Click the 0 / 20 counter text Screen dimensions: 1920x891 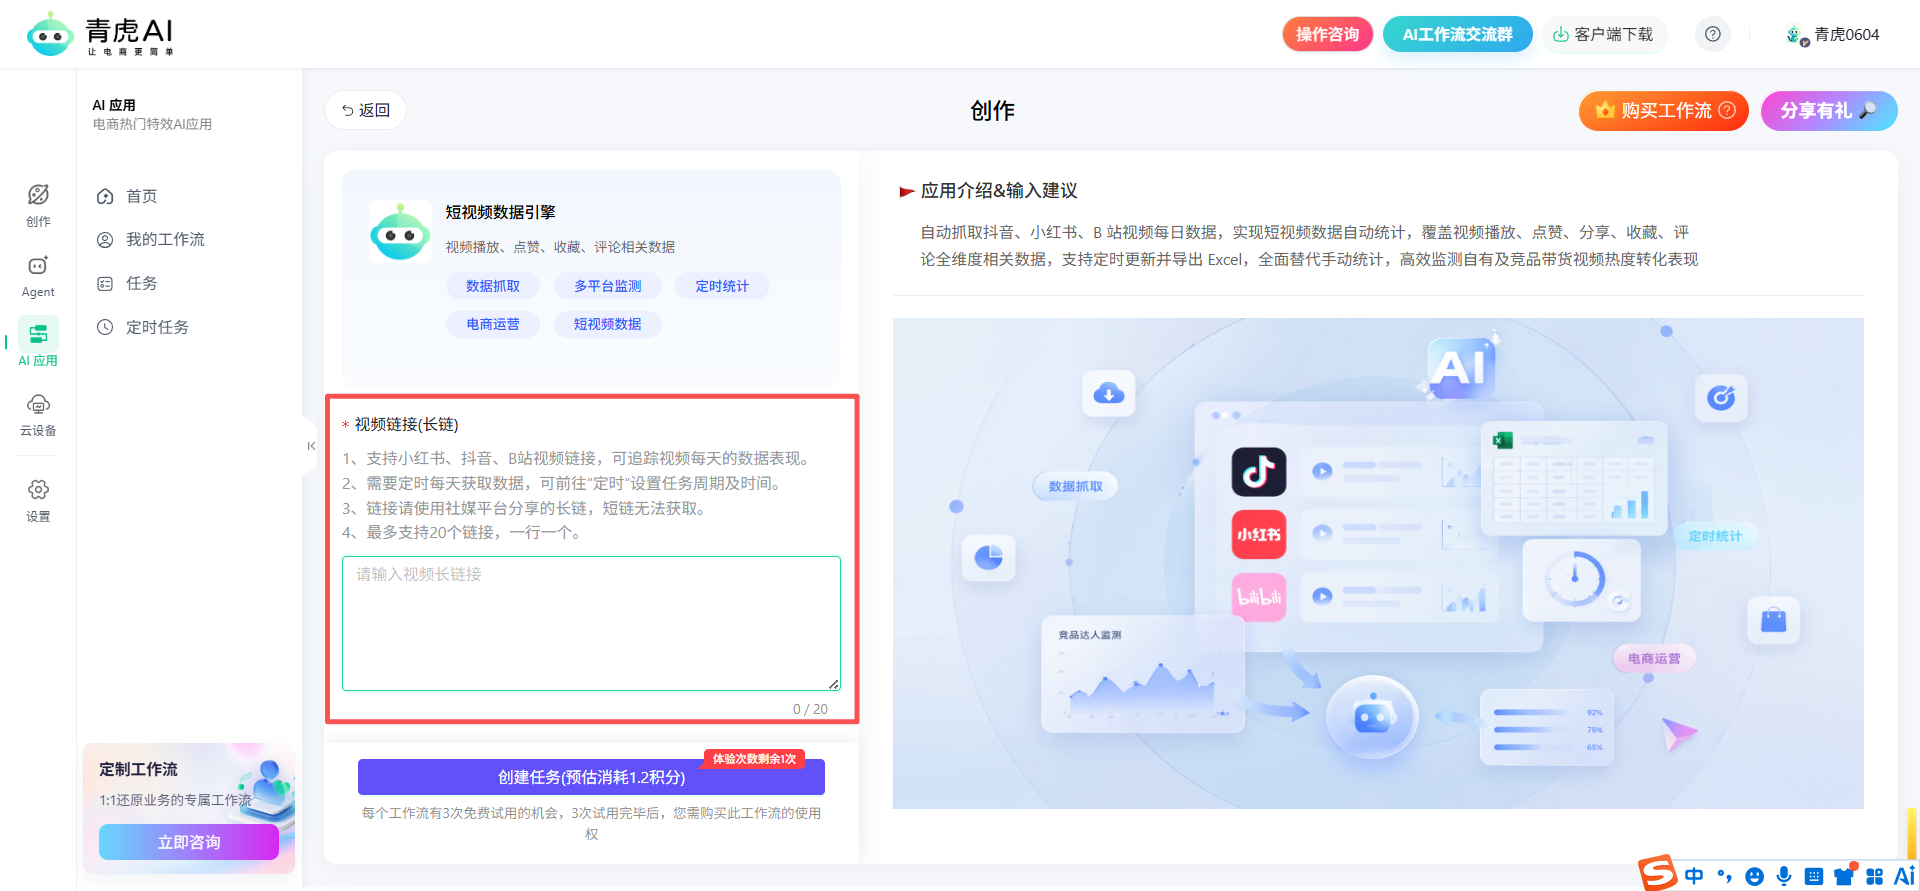[x=810, y=709]
